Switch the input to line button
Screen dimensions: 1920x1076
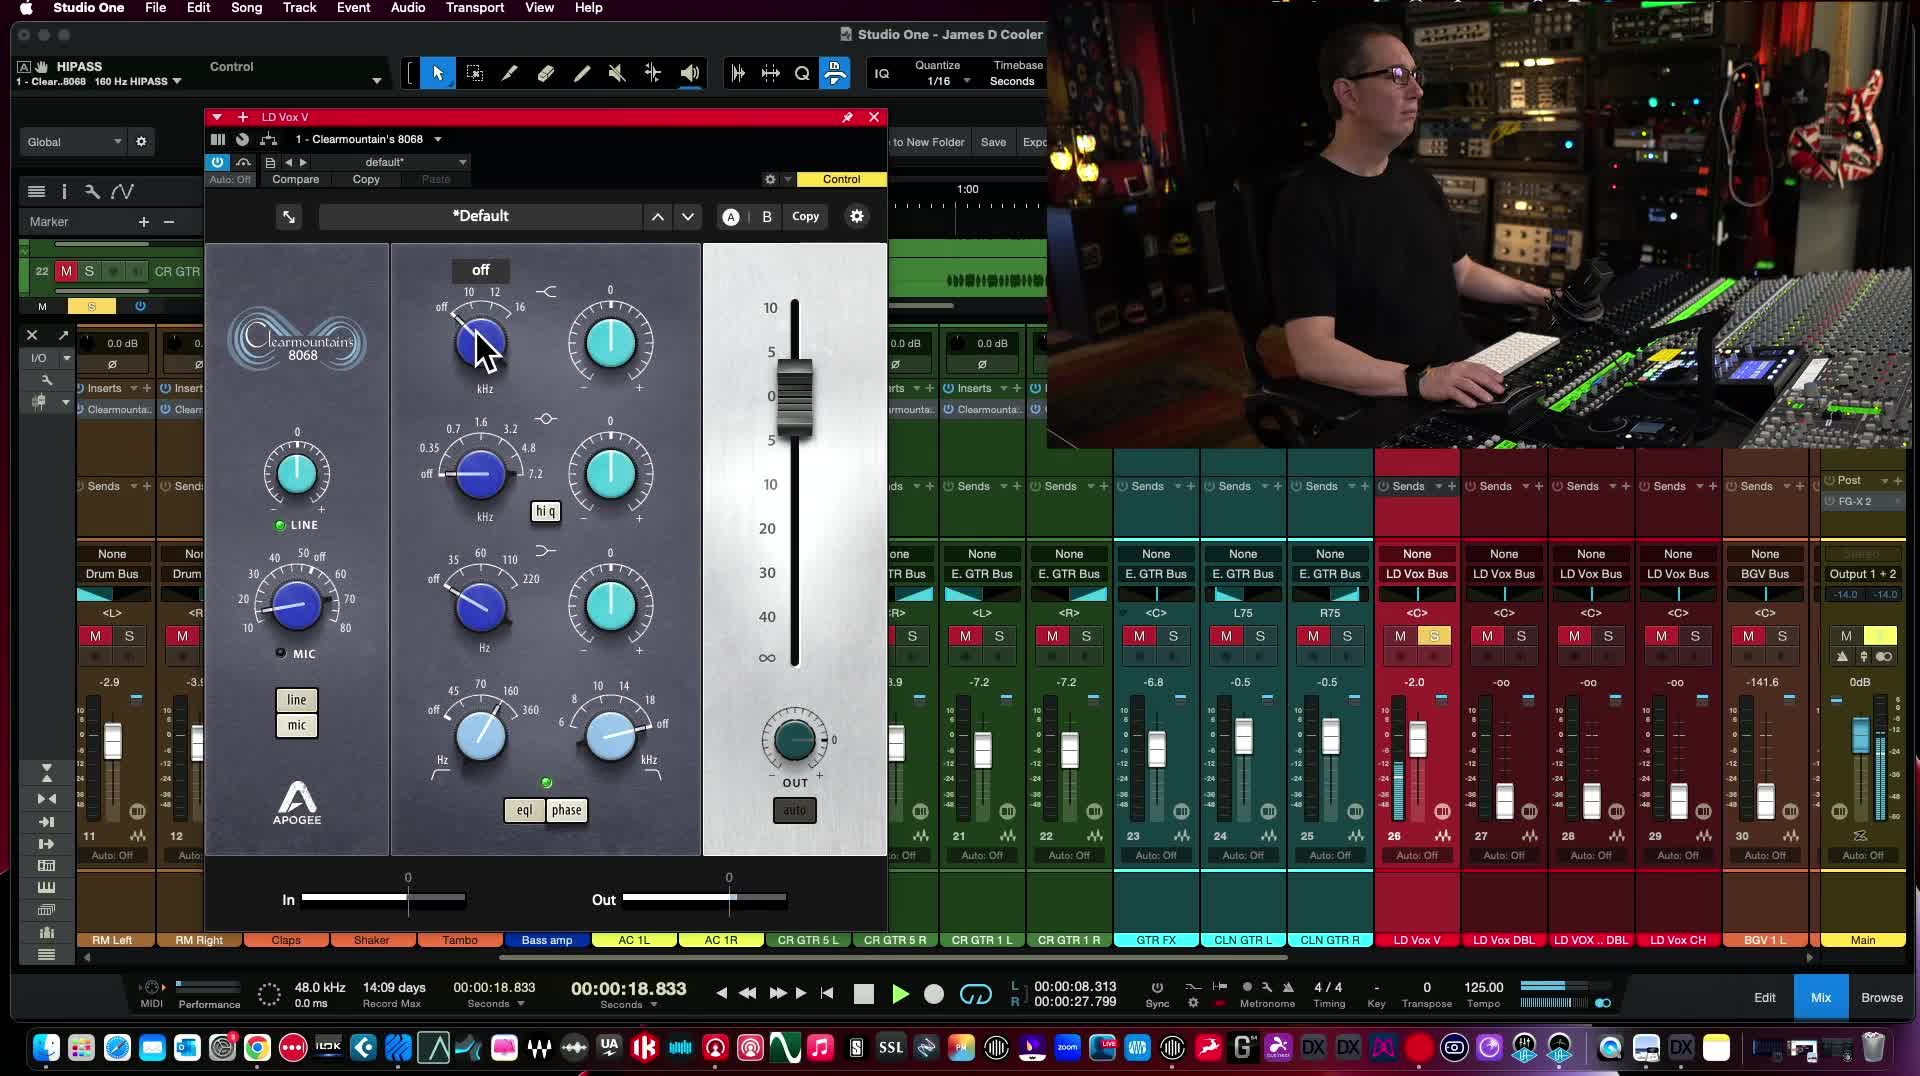pyautogui.click(x=297, y=700)
